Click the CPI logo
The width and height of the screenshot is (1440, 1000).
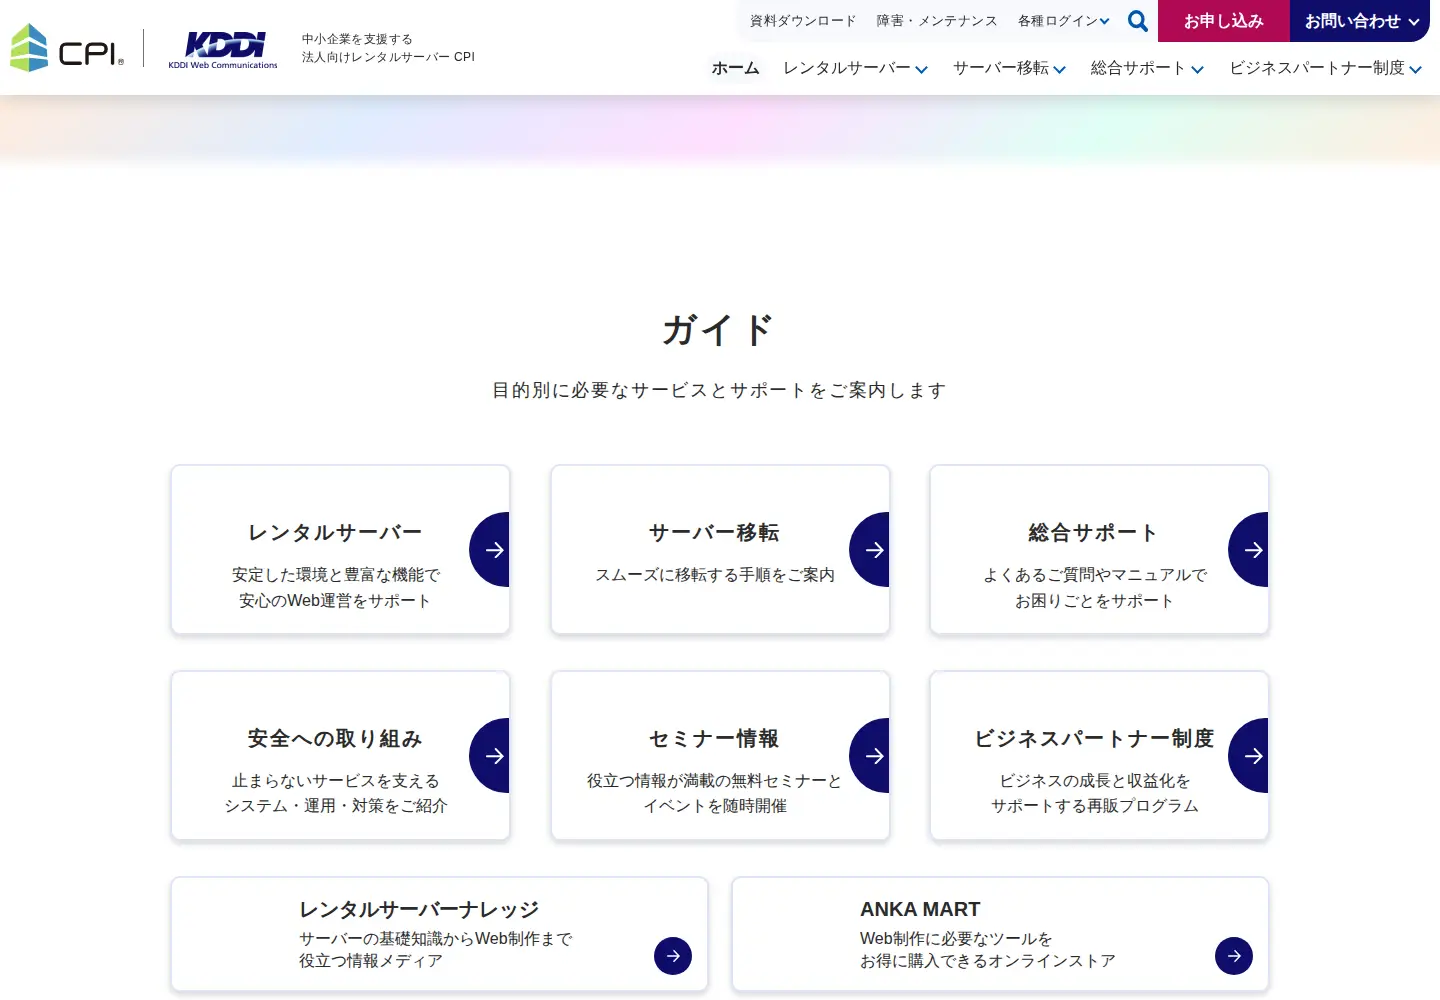(68, 48)
